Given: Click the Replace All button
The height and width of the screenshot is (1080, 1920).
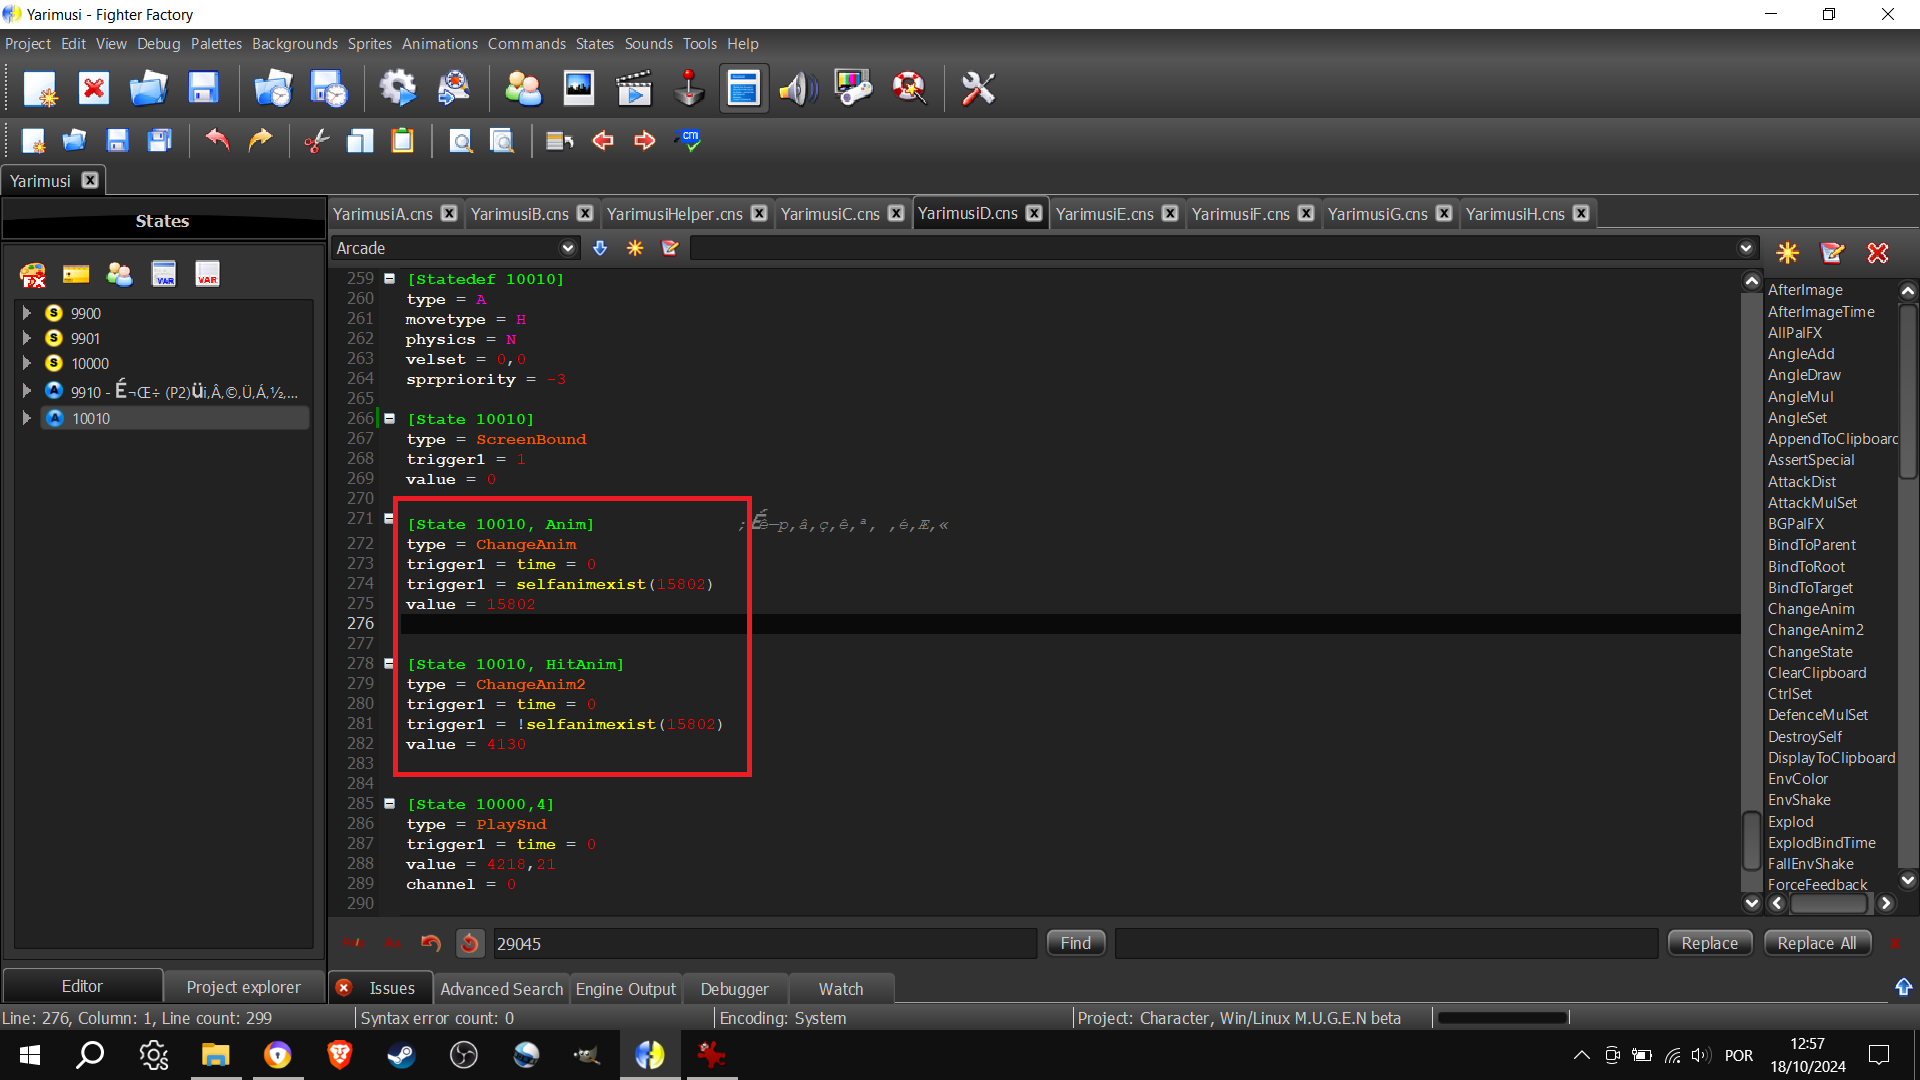Looking at the screenshot, I should tap(1817, 943).
